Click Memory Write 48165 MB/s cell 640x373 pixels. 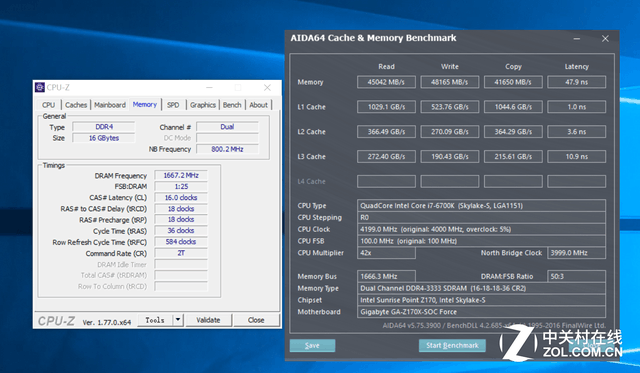coord(449,82)
